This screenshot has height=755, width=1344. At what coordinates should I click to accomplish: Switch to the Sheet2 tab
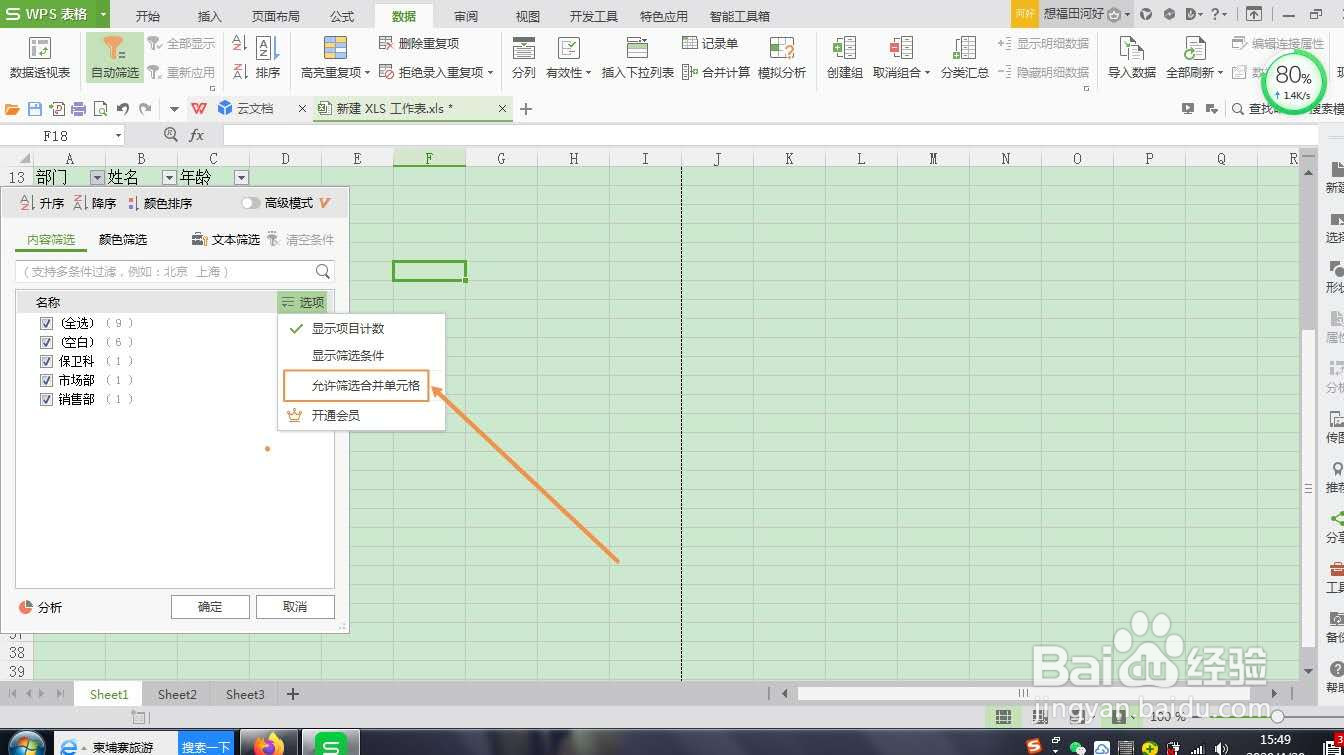(176, 693)
